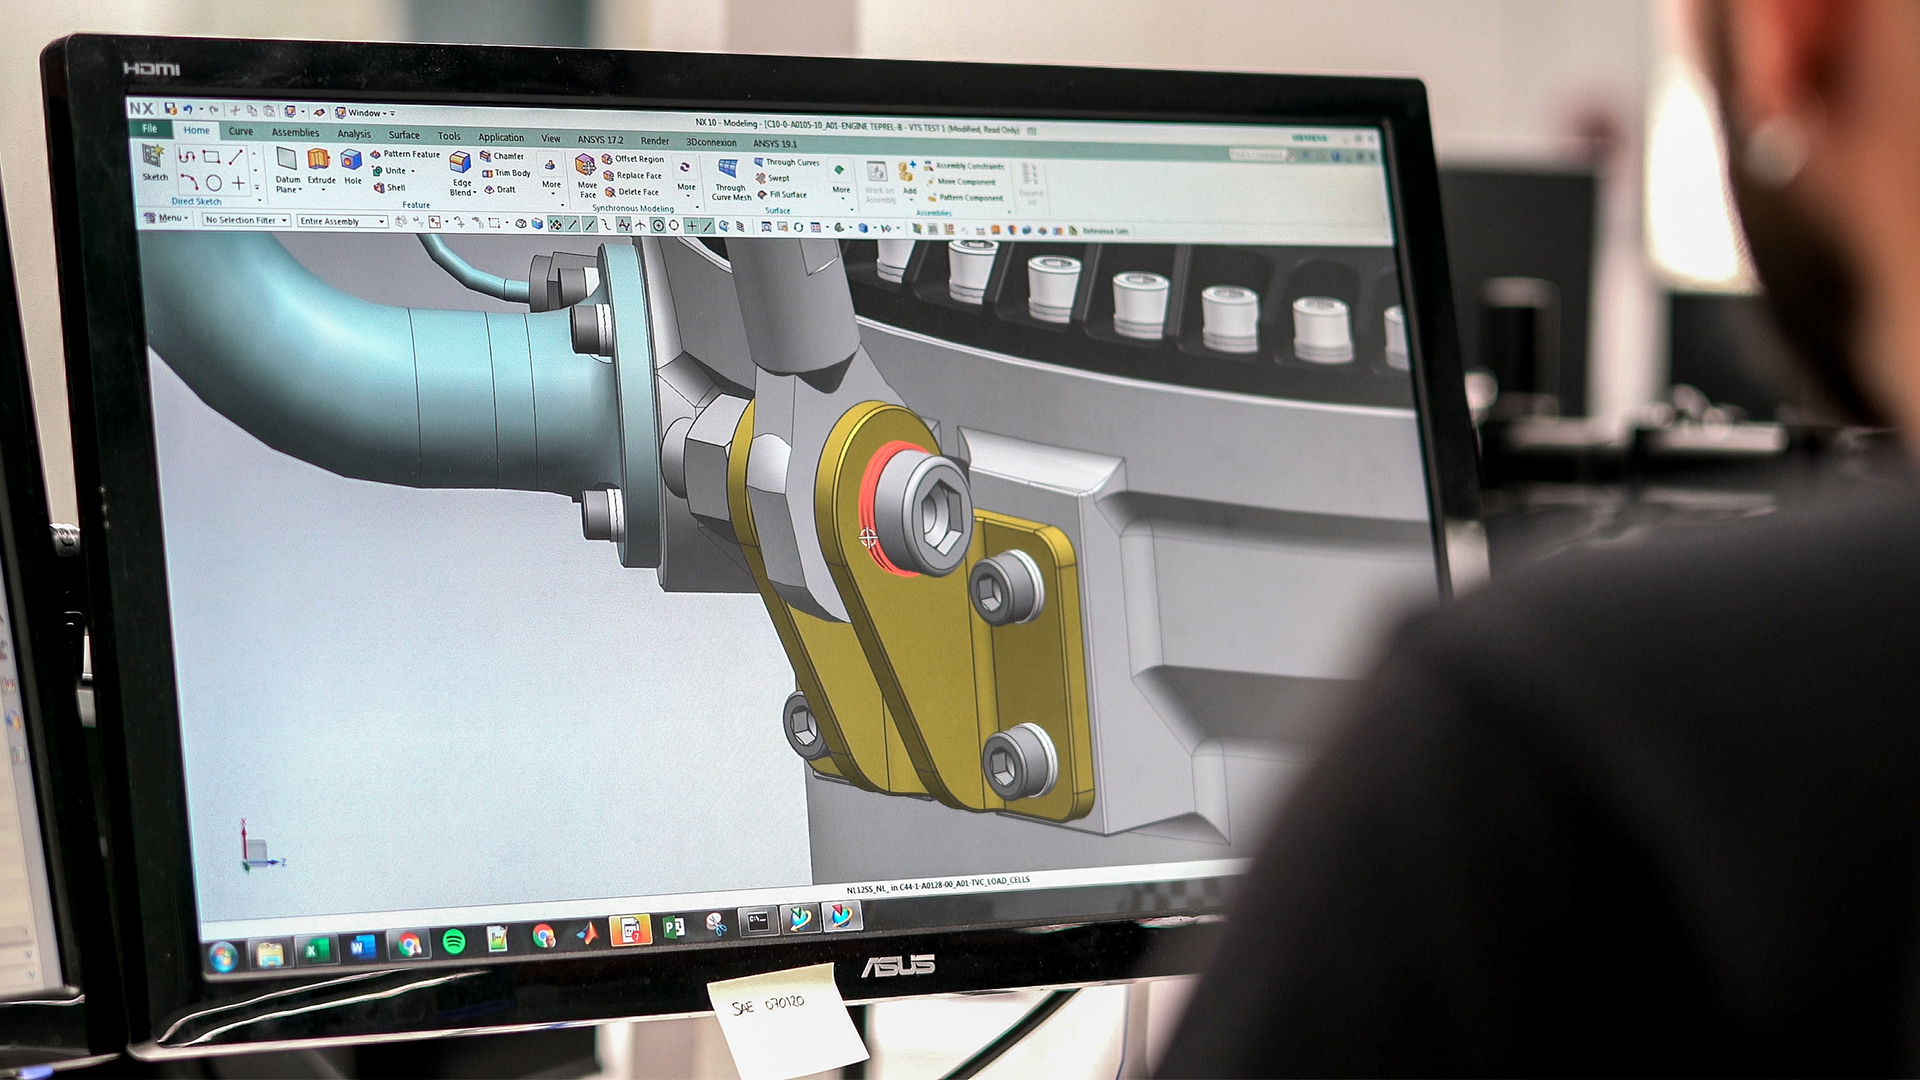1920x1080 pixels.
Task: Choose the Hole feature tool
Action: 352,168
